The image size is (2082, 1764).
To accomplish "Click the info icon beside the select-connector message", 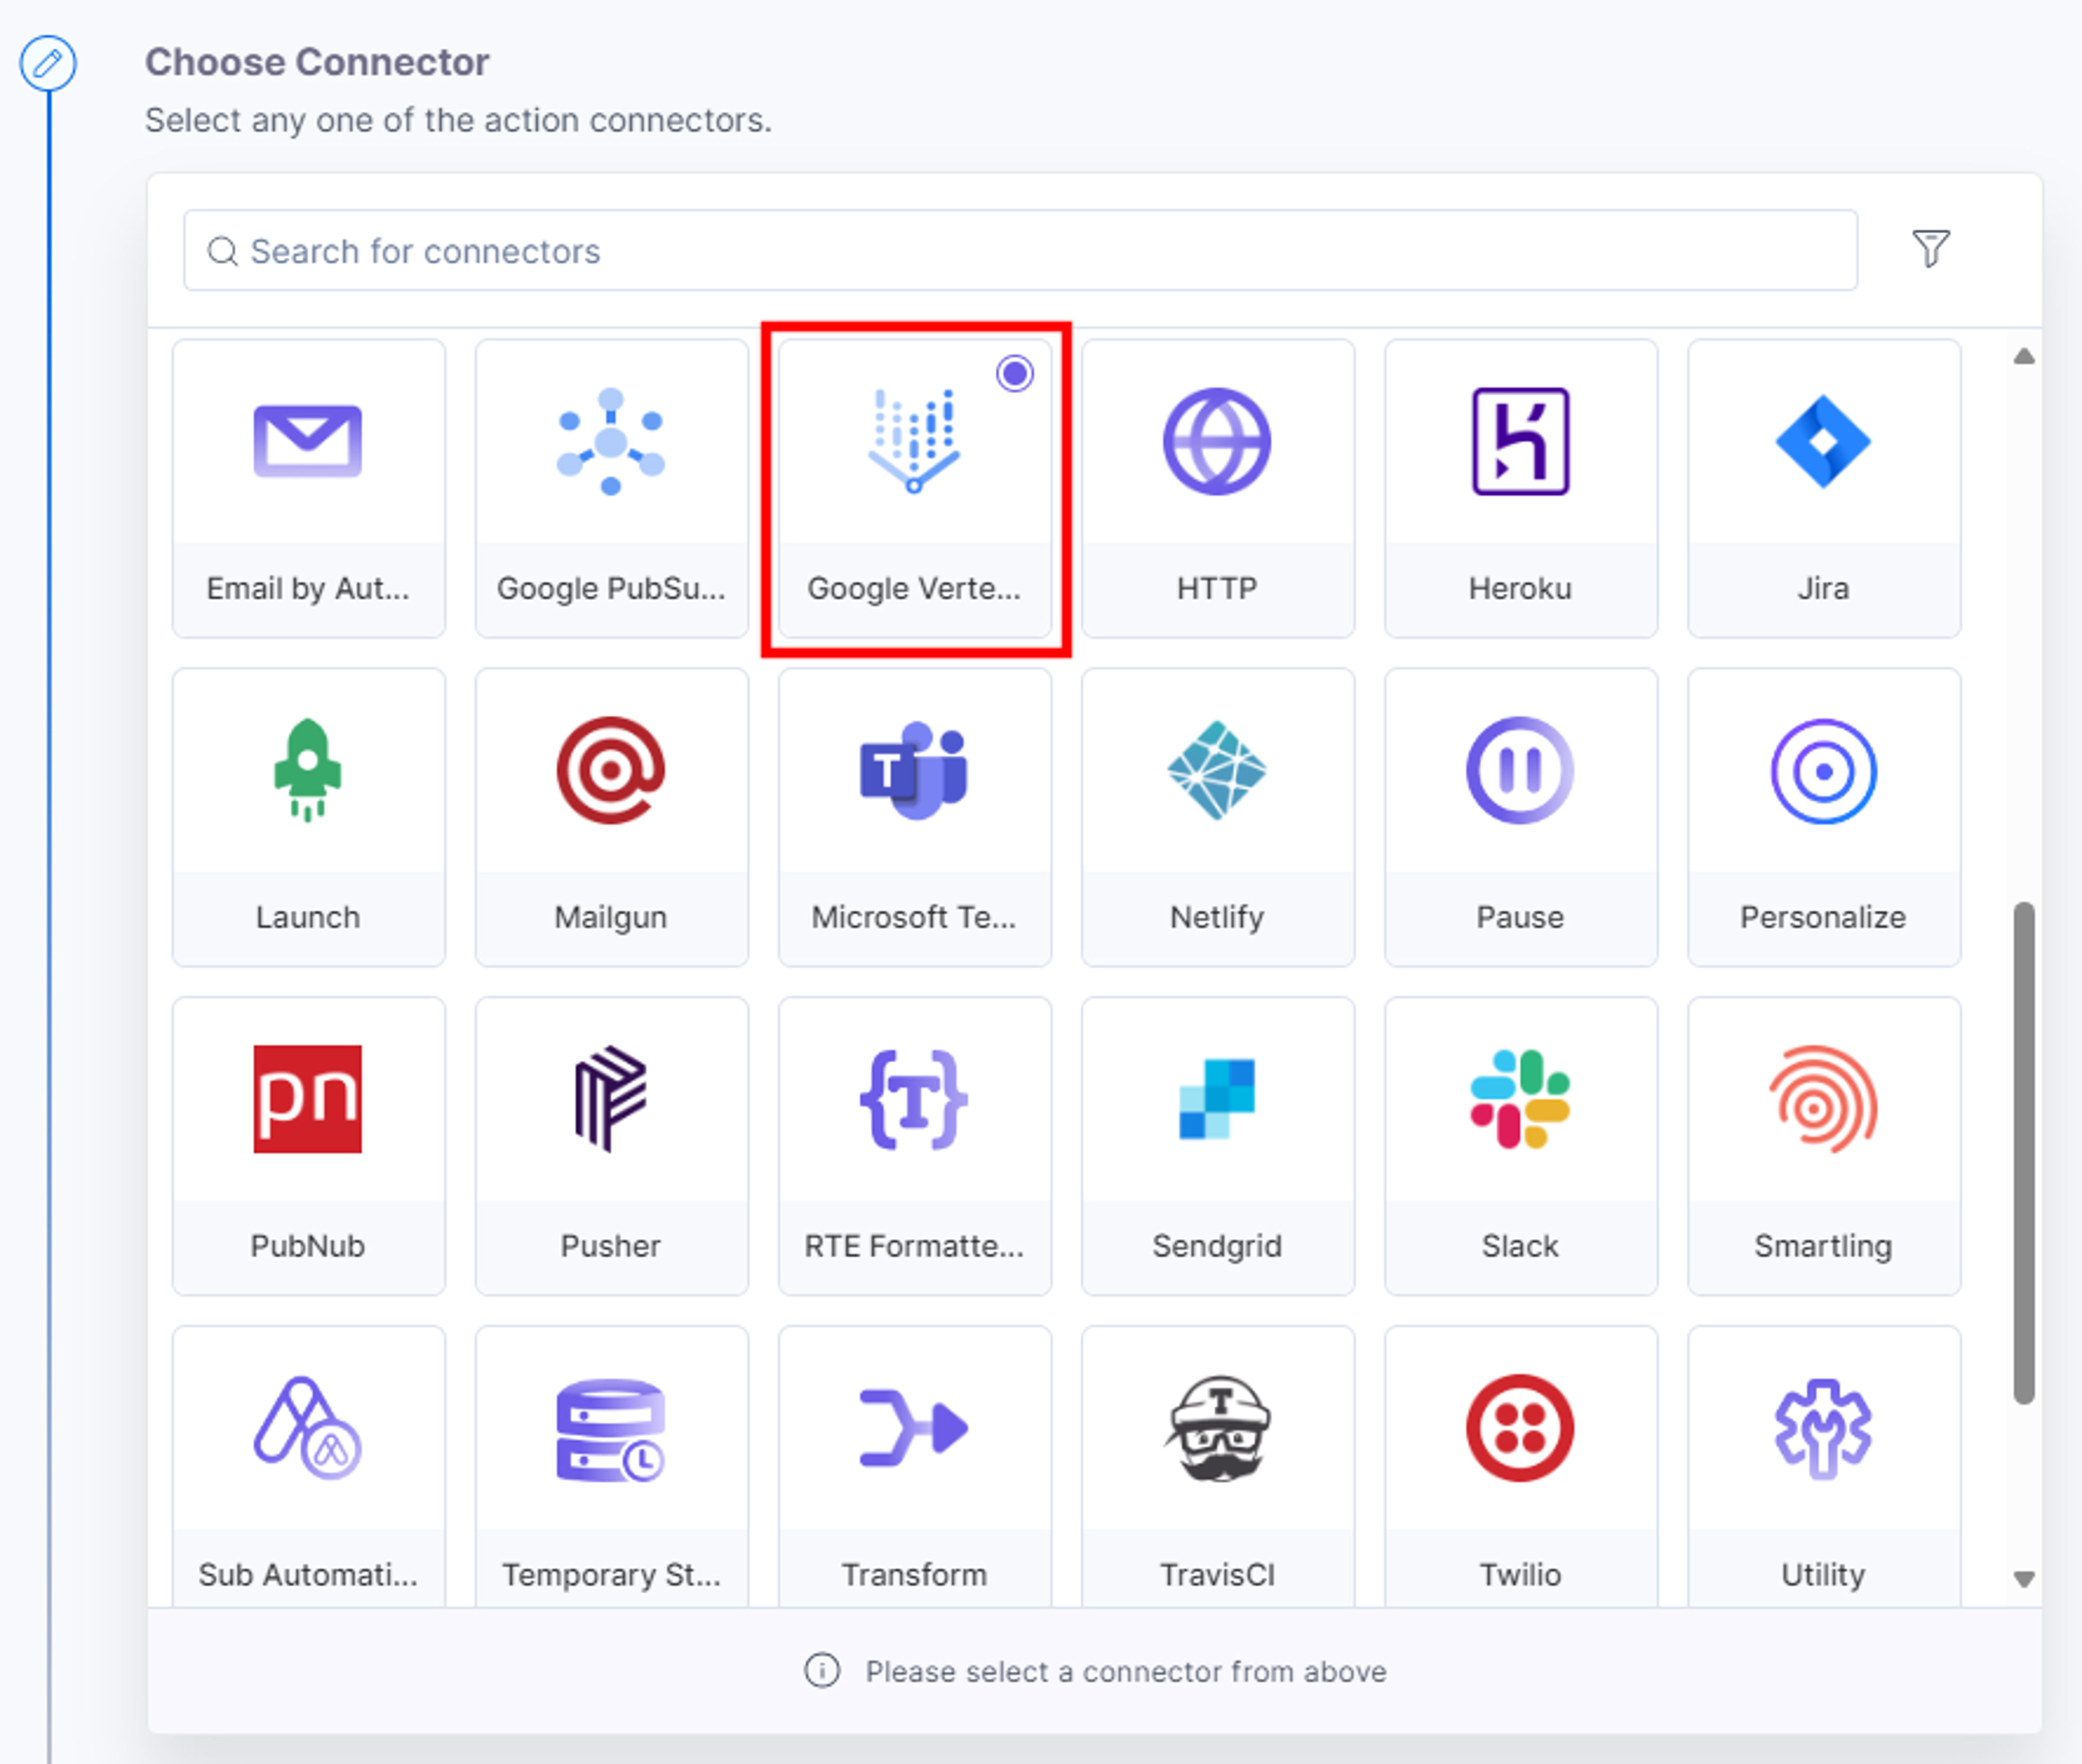I will (x=822, y=1670).
